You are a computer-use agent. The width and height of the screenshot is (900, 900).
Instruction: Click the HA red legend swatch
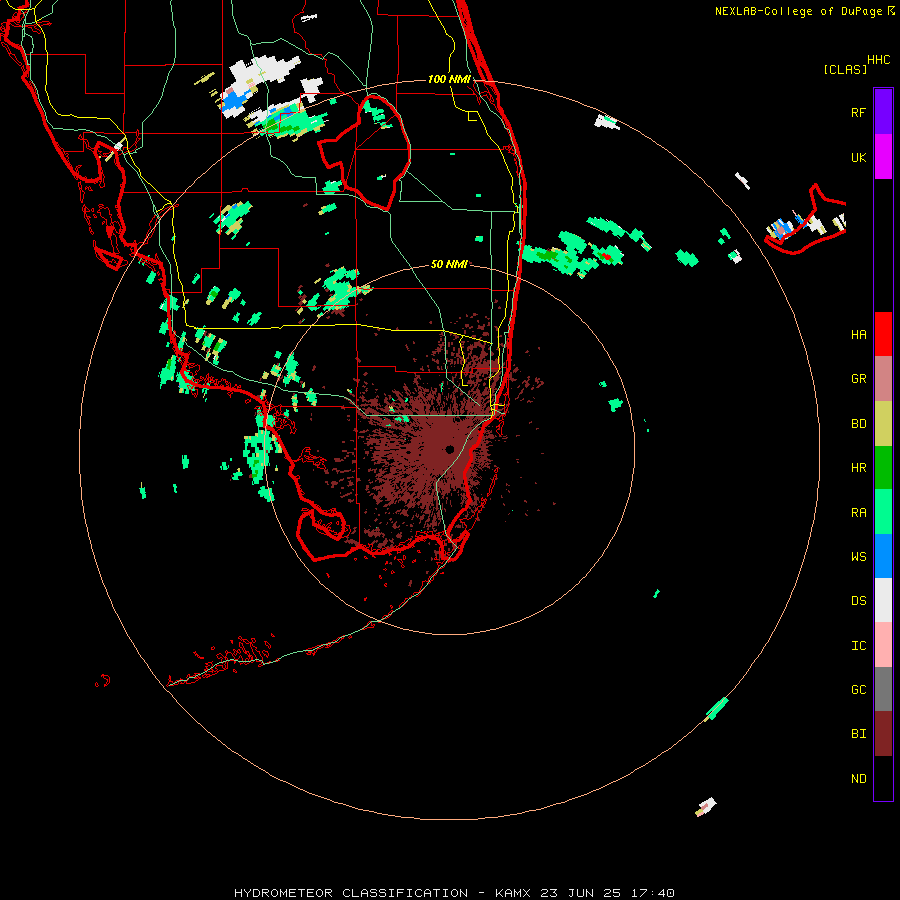point(883,334)
